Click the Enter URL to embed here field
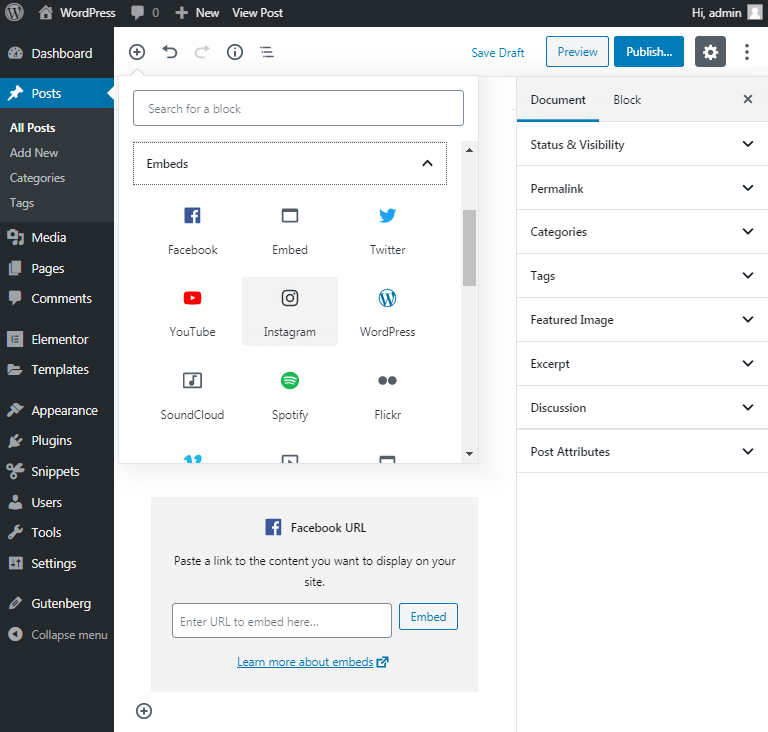The width and height of the screenshot is (768, 732). [x=282, y=621]
